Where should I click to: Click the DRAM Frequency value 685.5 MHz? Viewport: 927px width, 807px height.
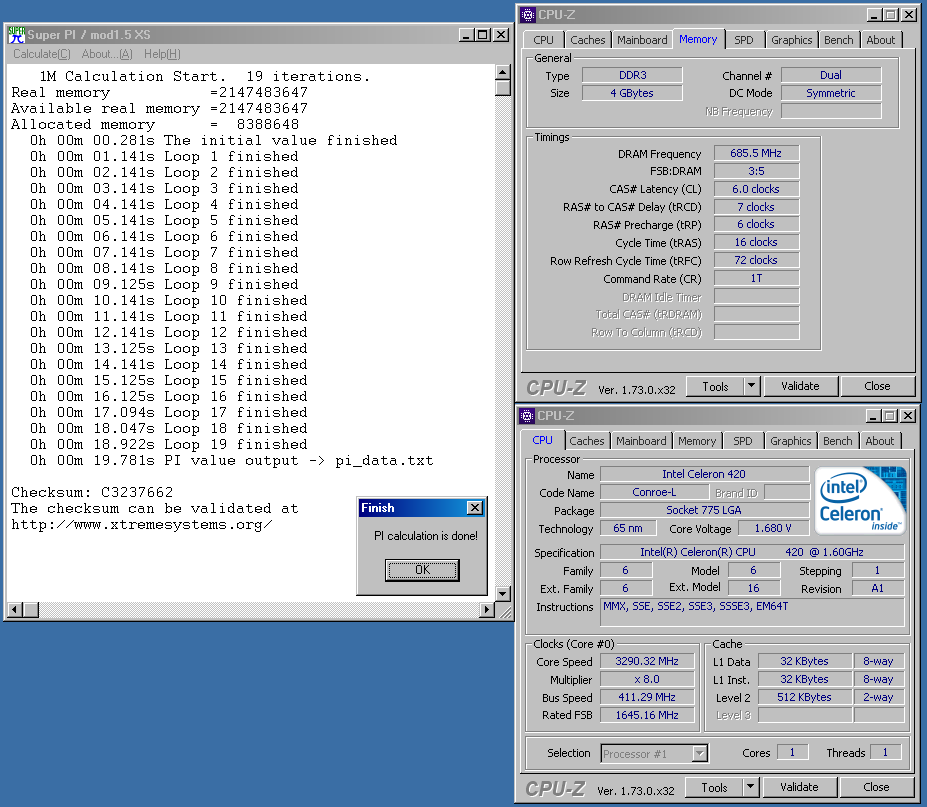(756, 153)
